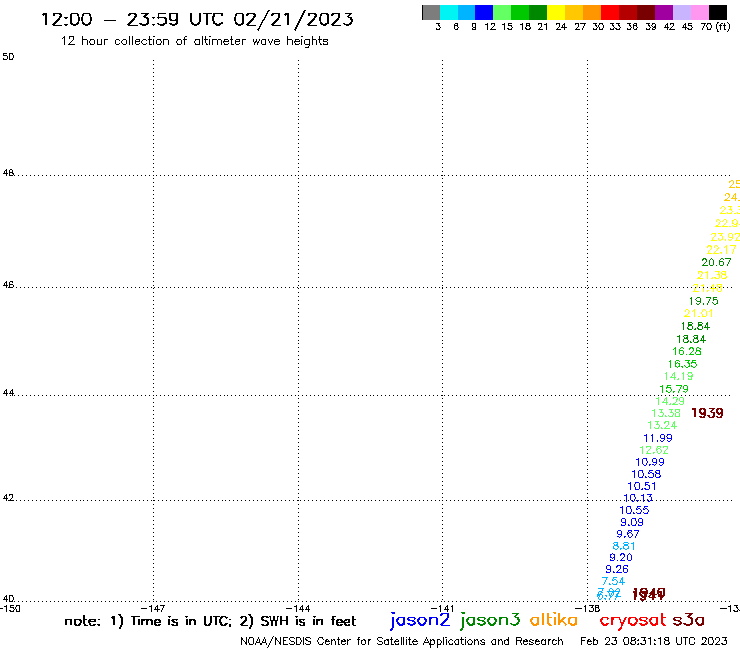Click the cyan swatch in the color legend
Screen dimensions: 740x650
pos(449,12)
